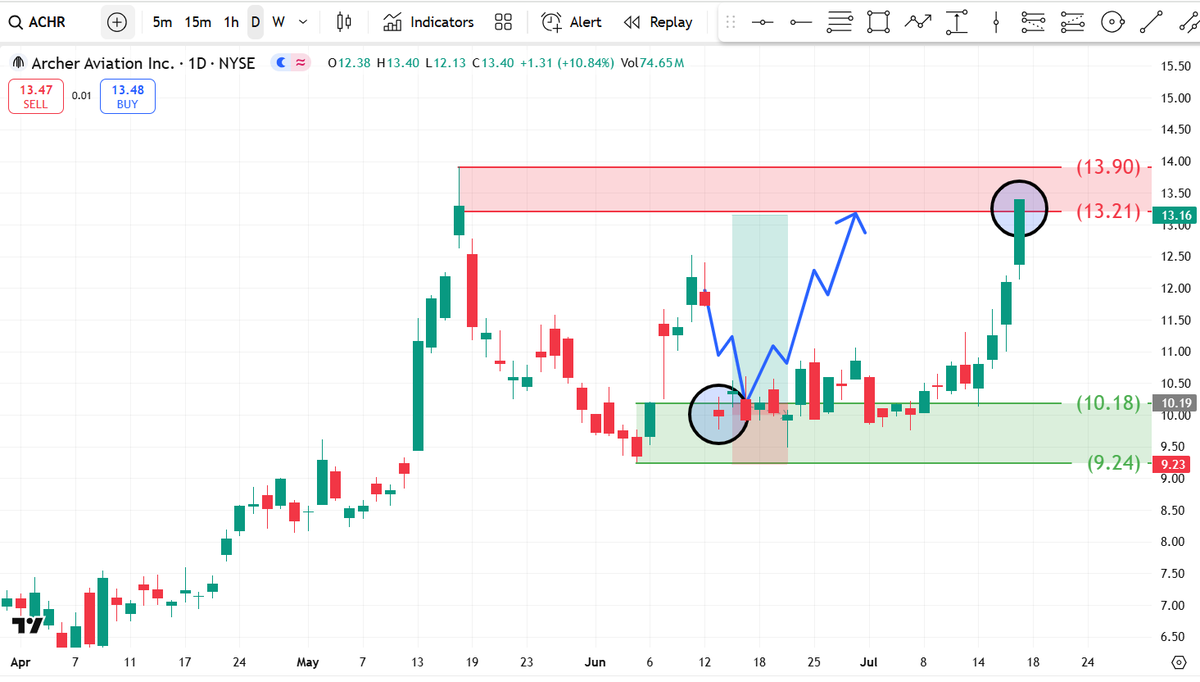Click the May label on time axis
Image resolution: width=1200 pixels, height=682 pixels.
click(x=307, y=662)
